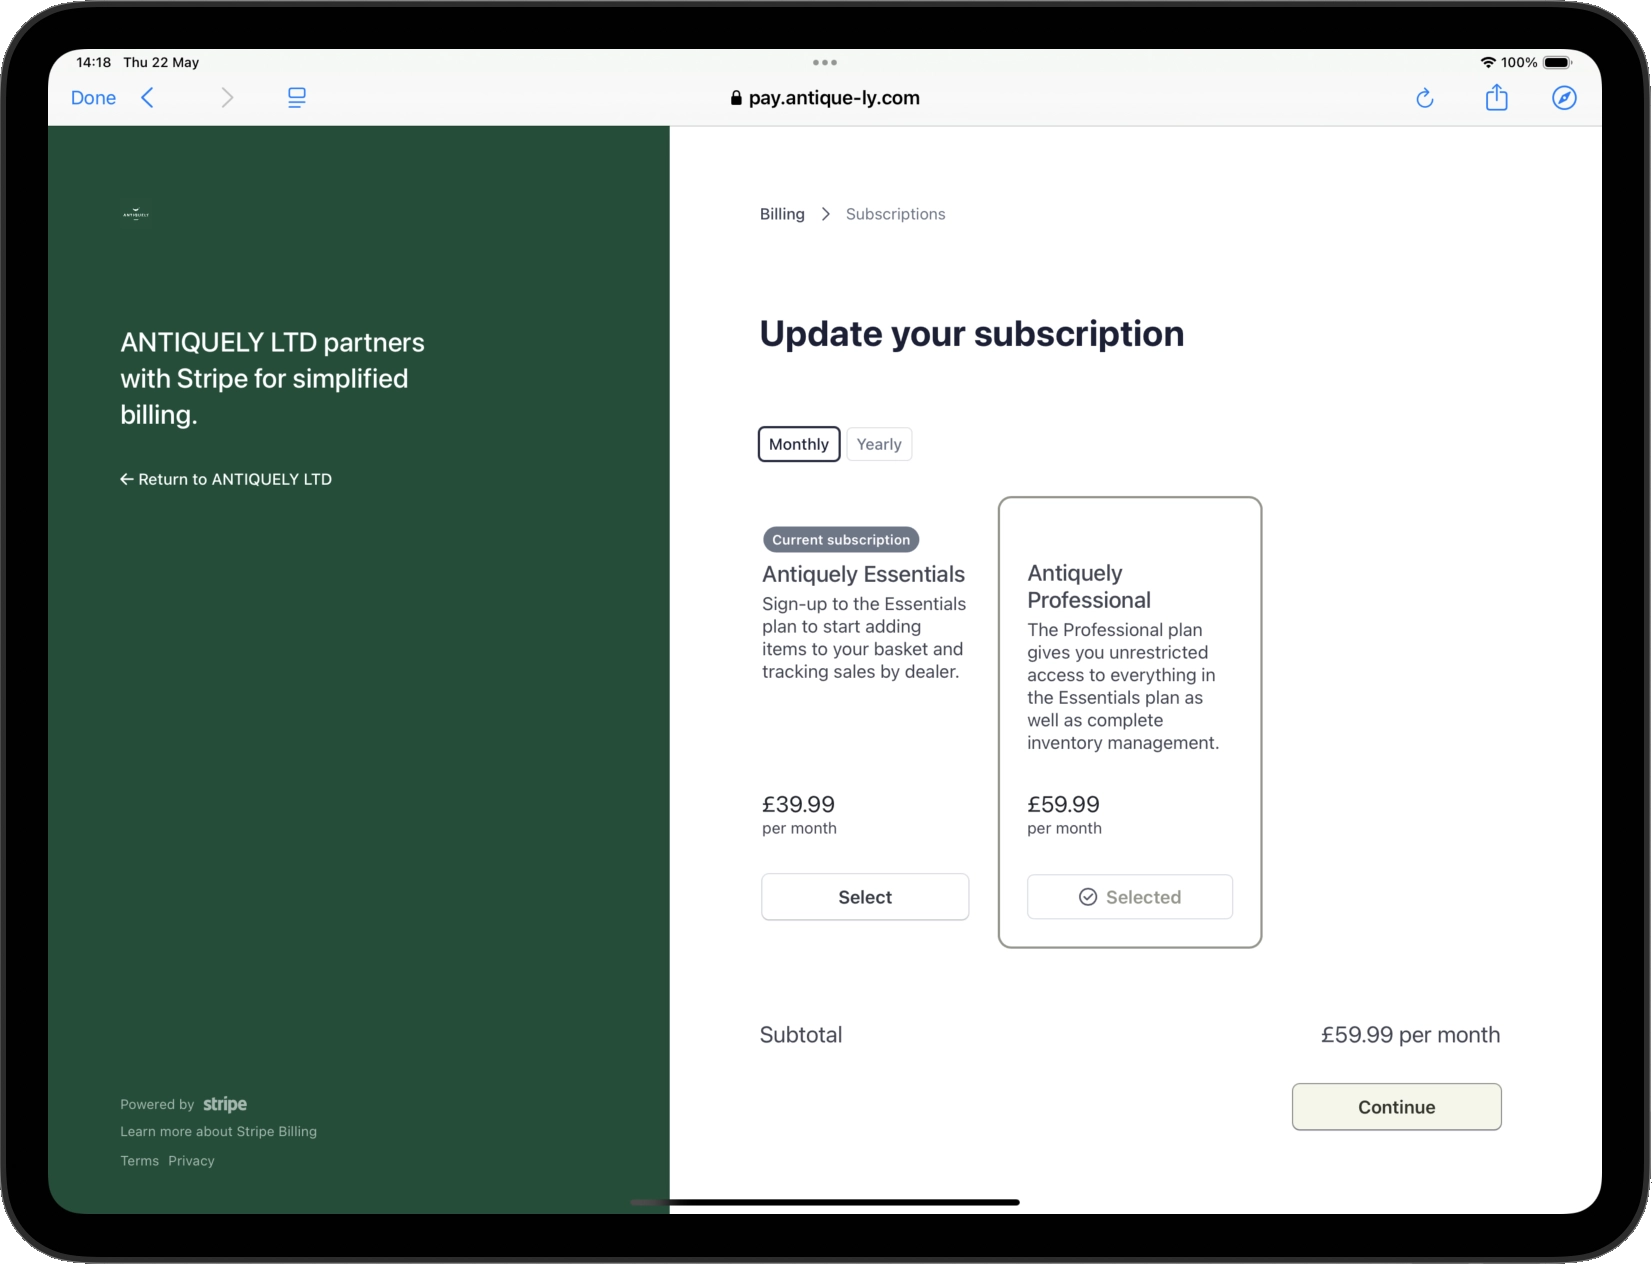Go back with the browser back arrow
The width and height of the screenshot is (1652, 1264).
pos(147,97)
